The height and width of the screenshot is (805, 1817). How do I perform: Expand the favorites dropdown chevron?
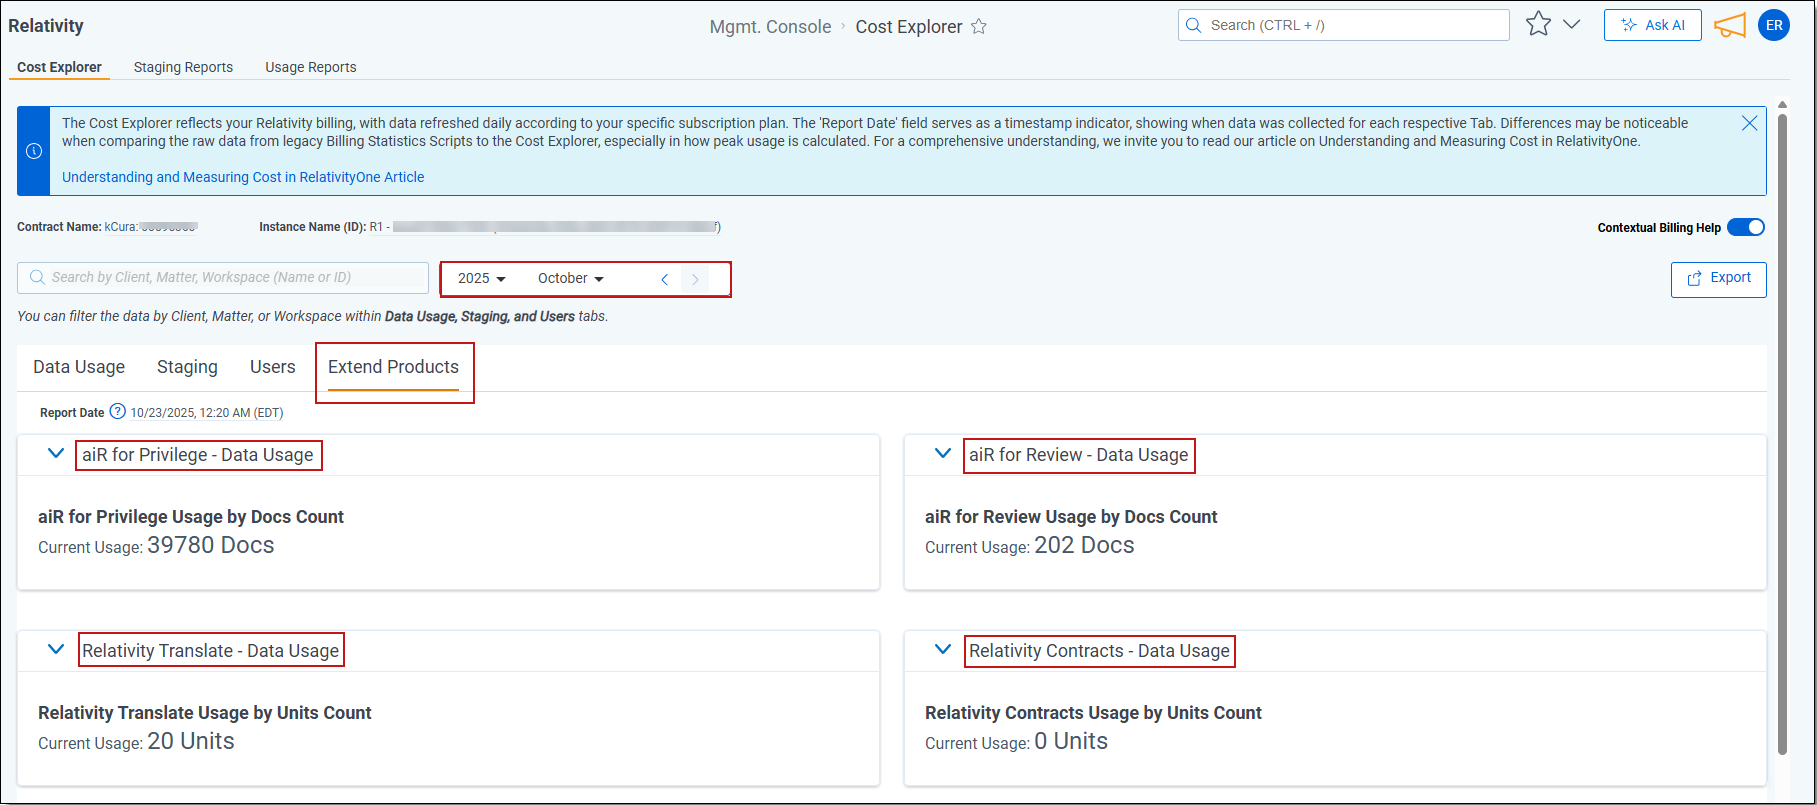tap(1571, 25)
